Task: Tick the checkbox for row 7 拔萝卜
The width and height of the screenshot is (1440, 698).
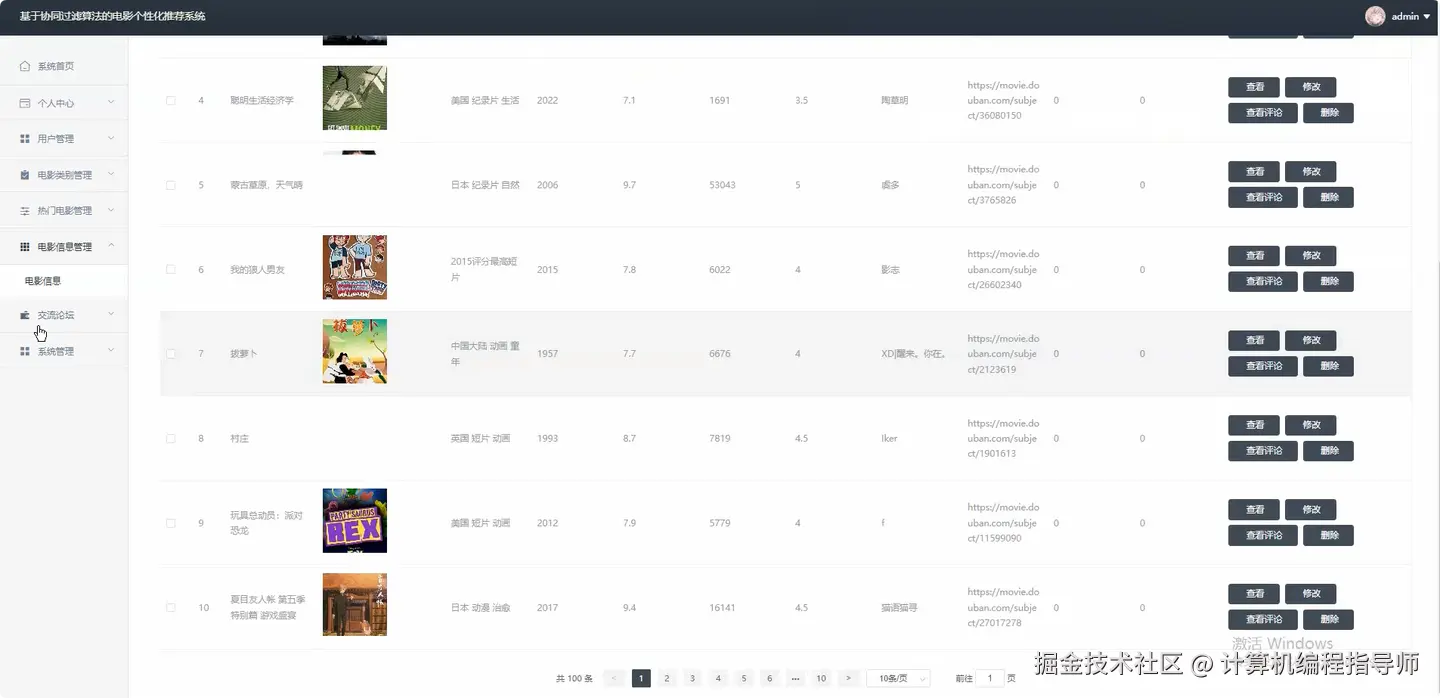Action: [171, 354]
